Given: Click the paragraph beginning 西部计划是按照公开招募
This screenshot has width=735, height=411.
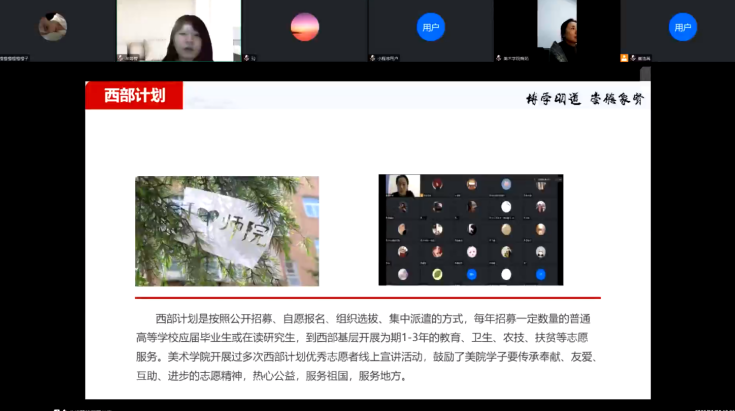Looking at the screenshot, I should pos(367,346).
